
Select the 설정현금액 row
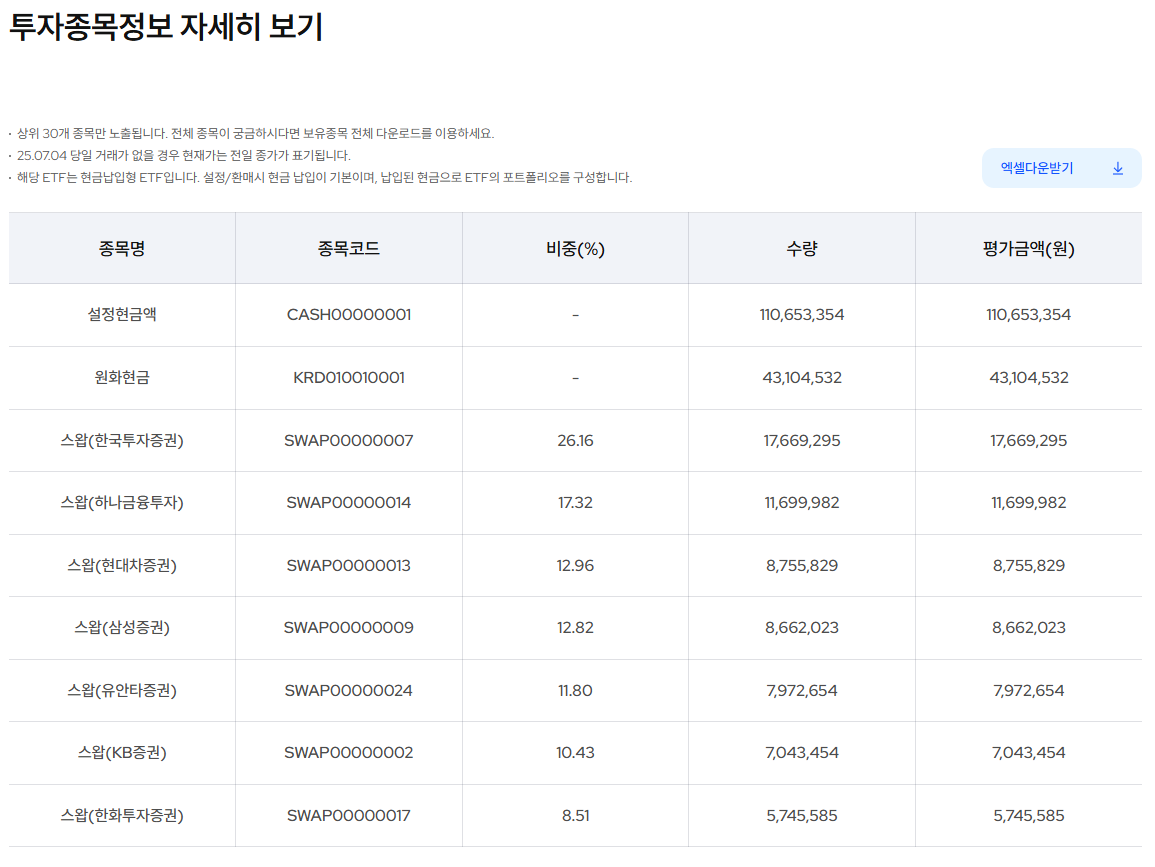120,314
